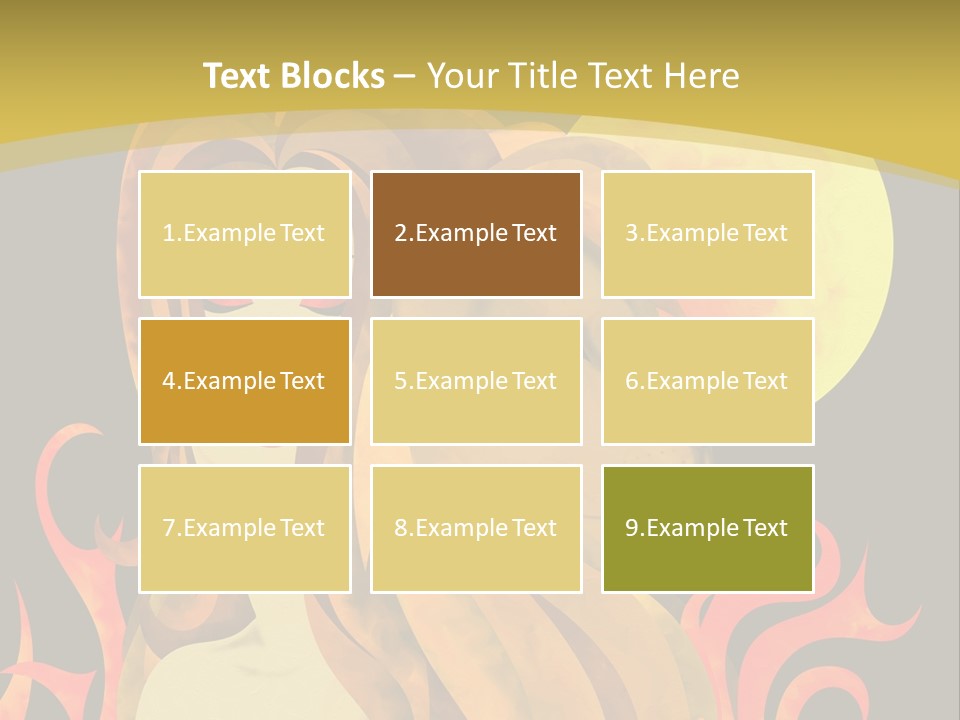Select the olive green 9.Example Text block
The width and height of the screenshot is (960, 720).
[x=707, y=528]
